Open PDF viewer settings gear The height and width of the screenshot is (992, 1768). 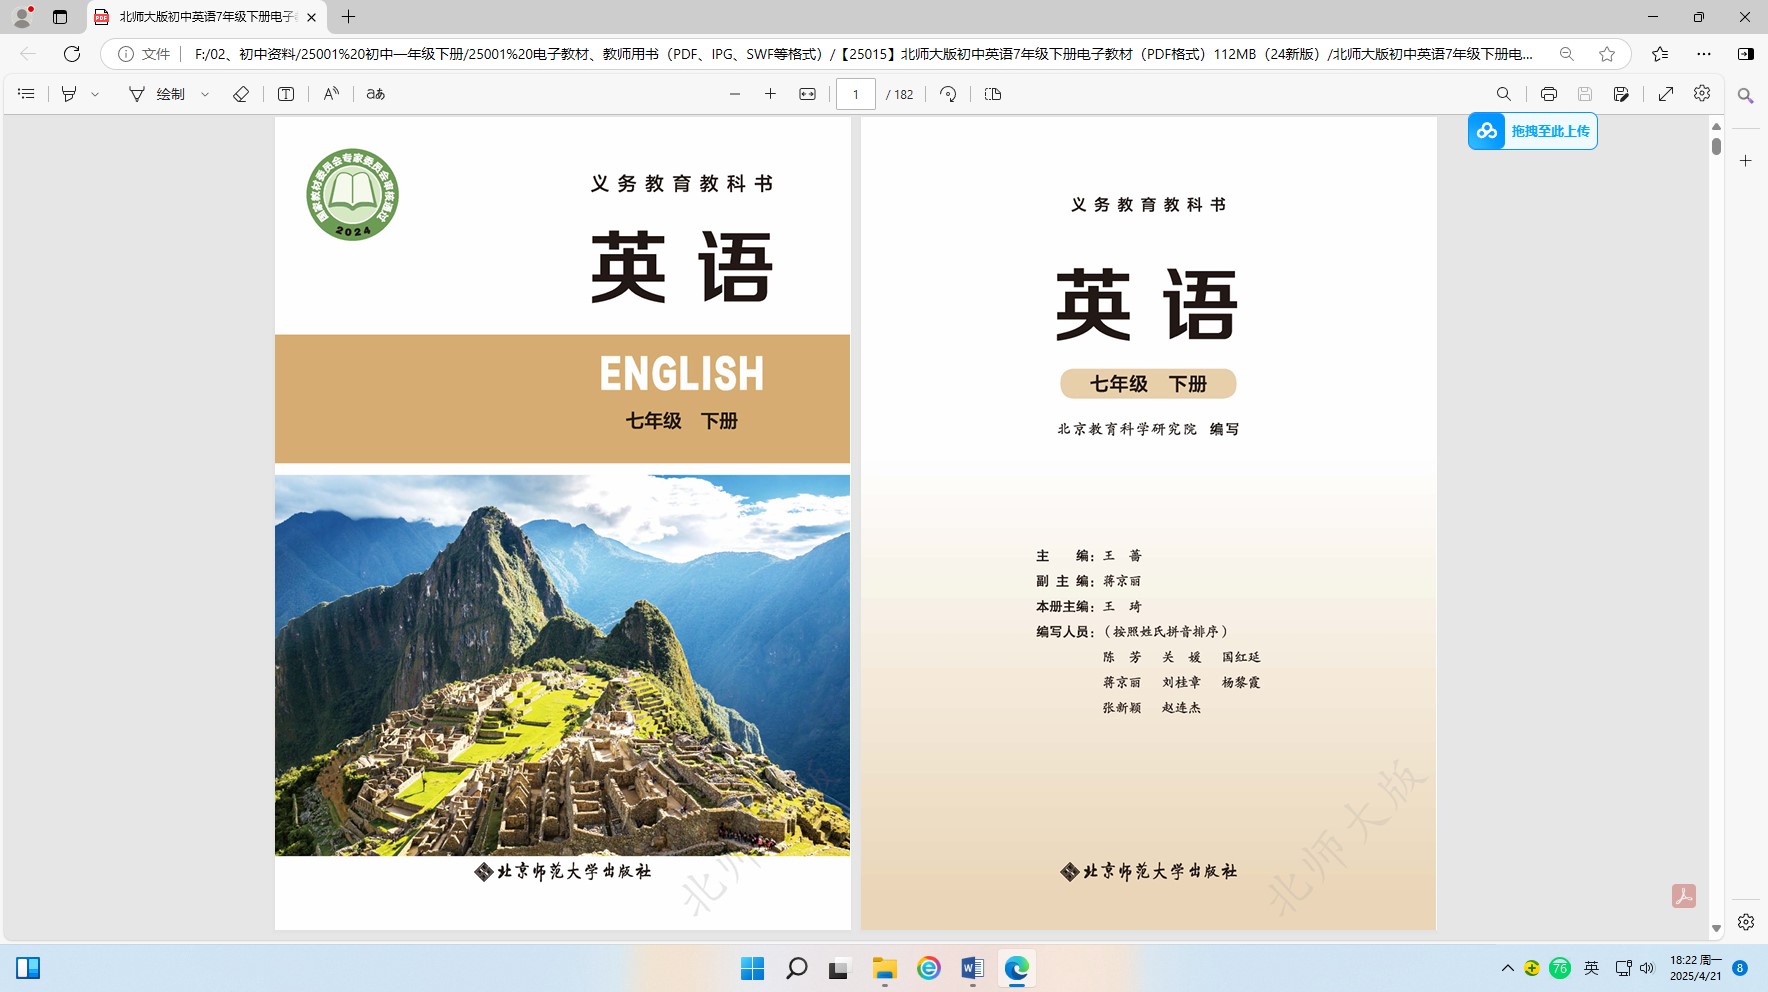click(1702, 93)
